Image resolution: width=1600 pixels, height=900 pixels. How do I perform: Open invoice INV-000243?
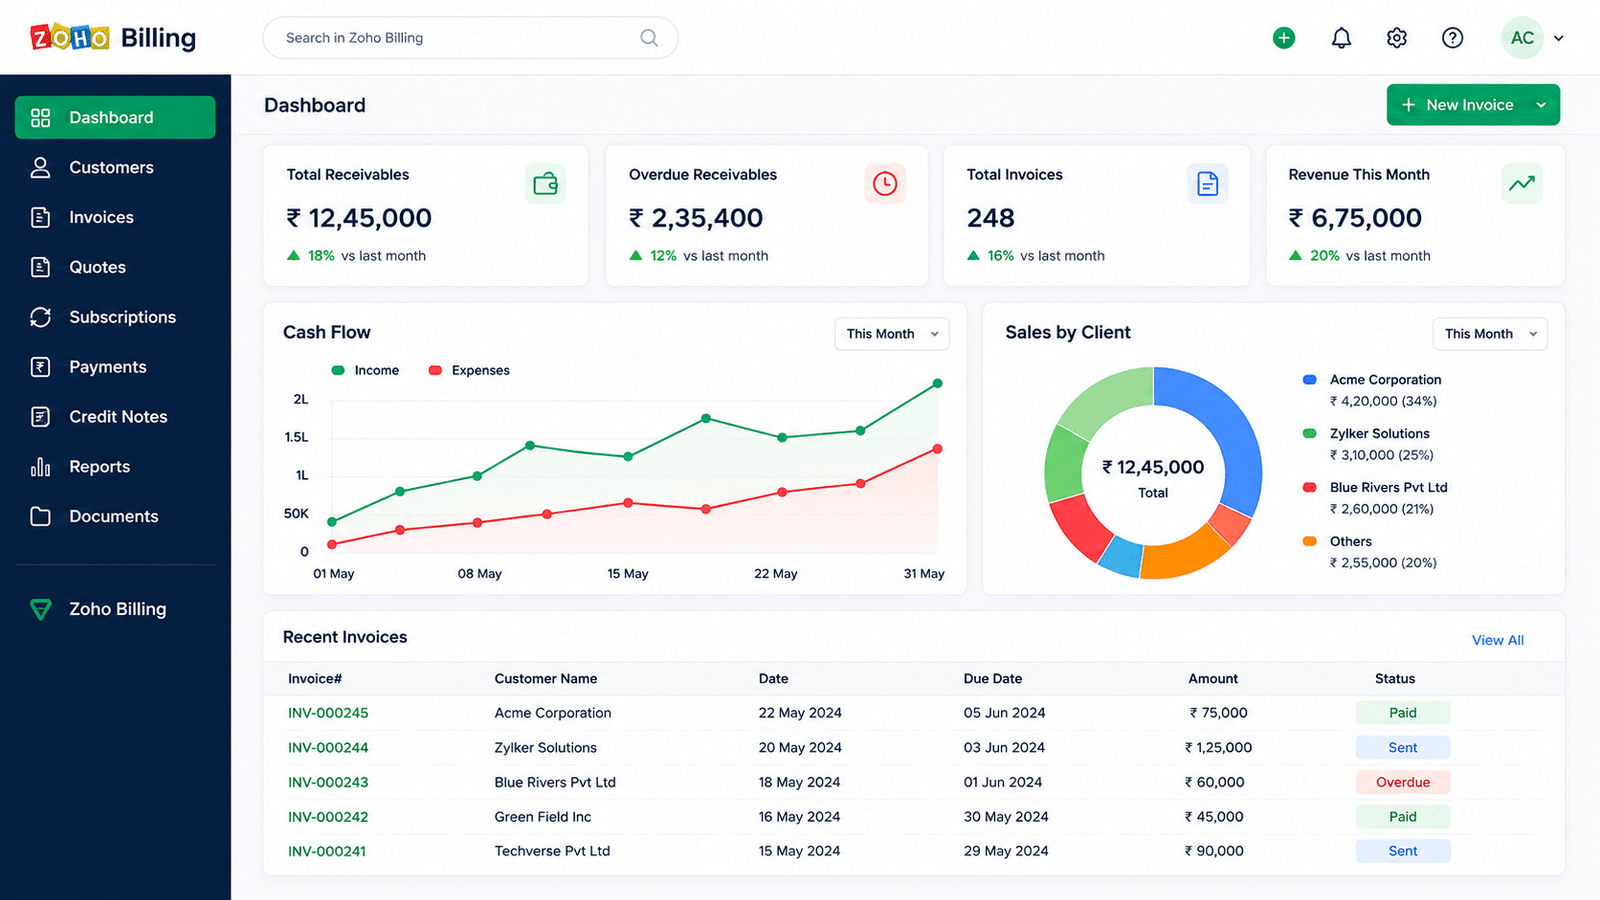[x=328, y=782]
